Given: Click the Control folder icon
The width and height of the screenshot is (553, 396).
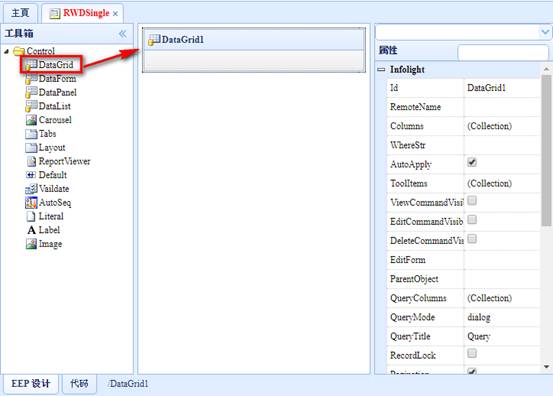Looking at the screenshot, I should 19,51.
